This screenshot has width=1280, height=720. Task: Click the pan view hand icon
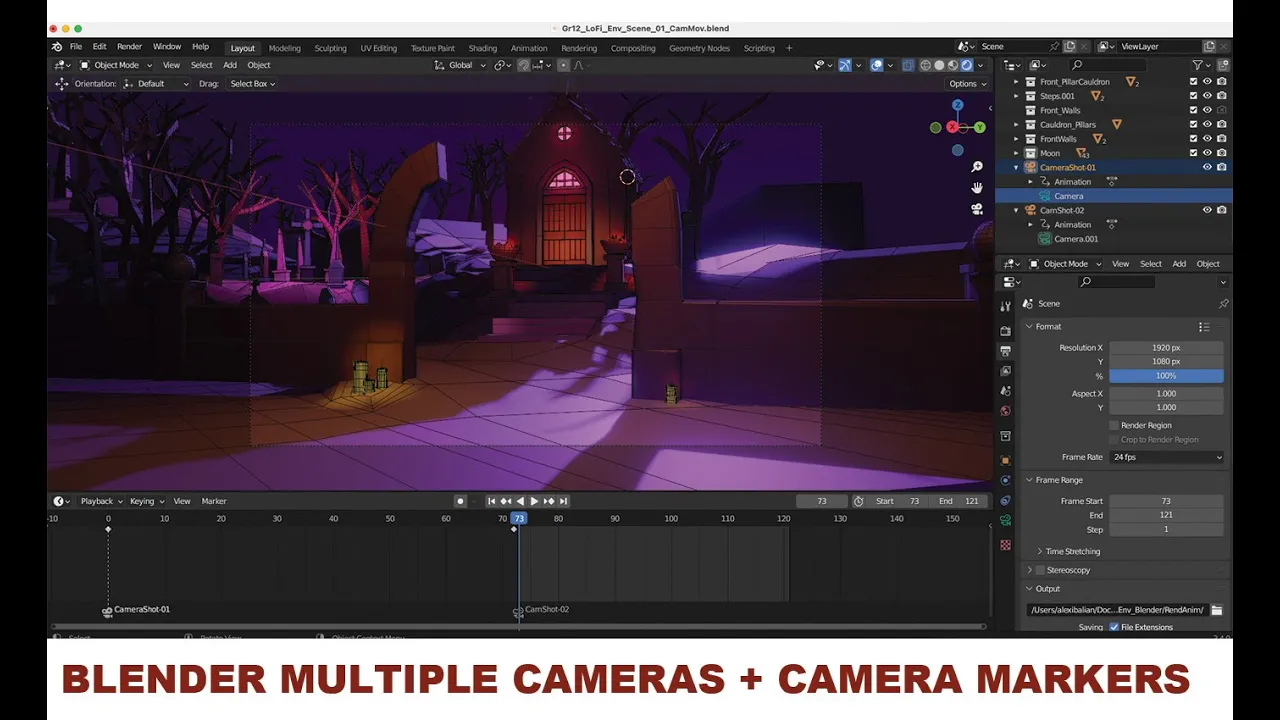(977, 188)
